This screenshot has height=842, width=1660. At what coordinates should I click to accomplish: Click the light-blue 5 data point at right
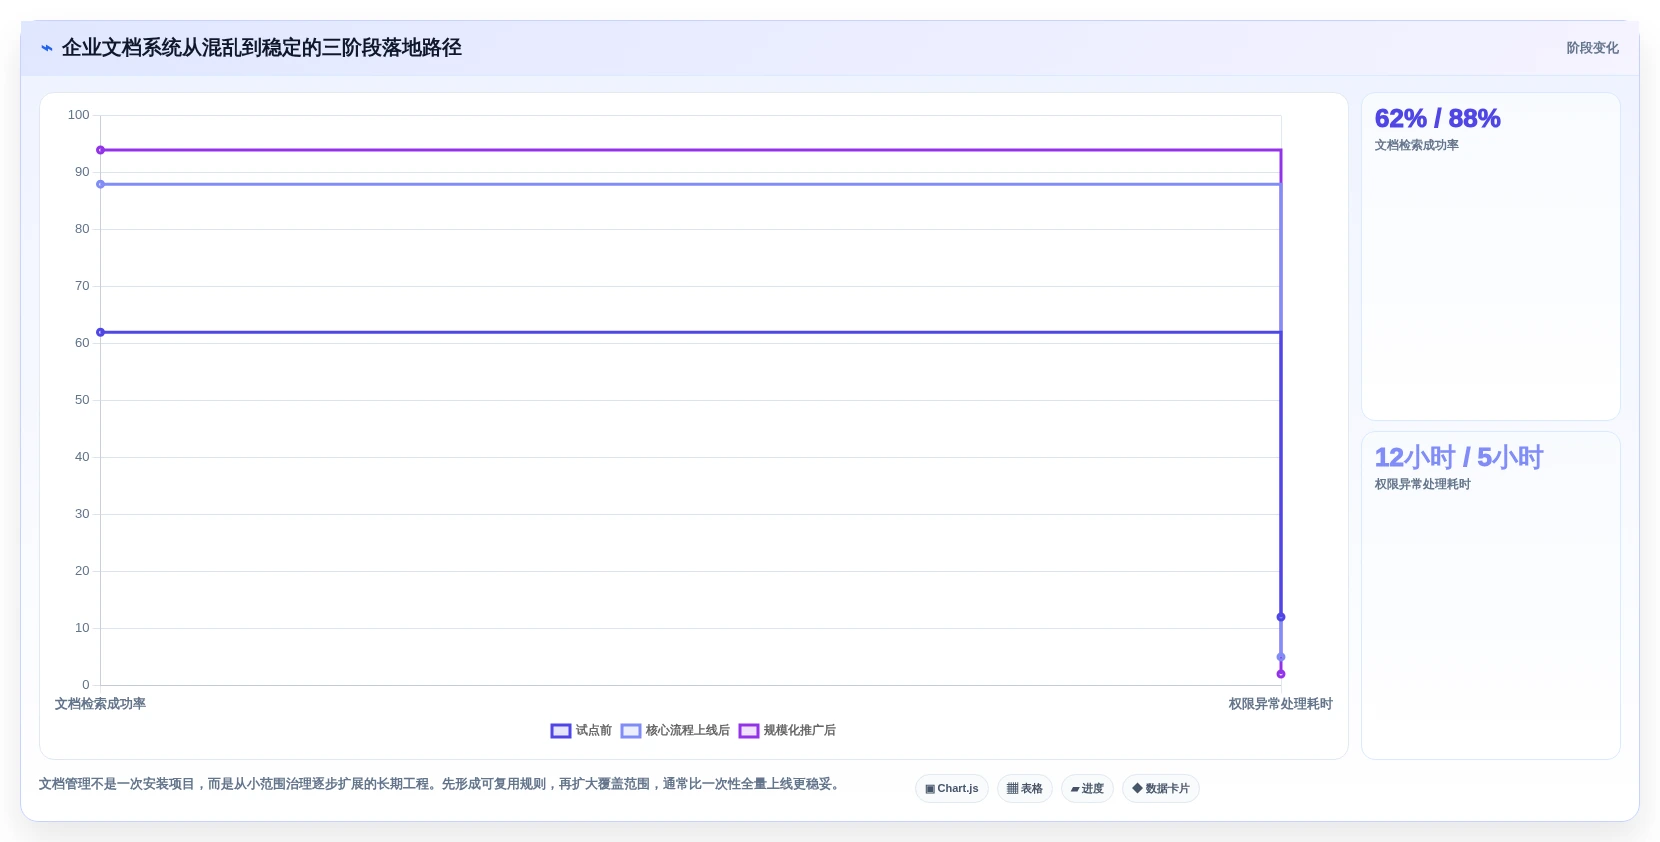click(1281, 657)
